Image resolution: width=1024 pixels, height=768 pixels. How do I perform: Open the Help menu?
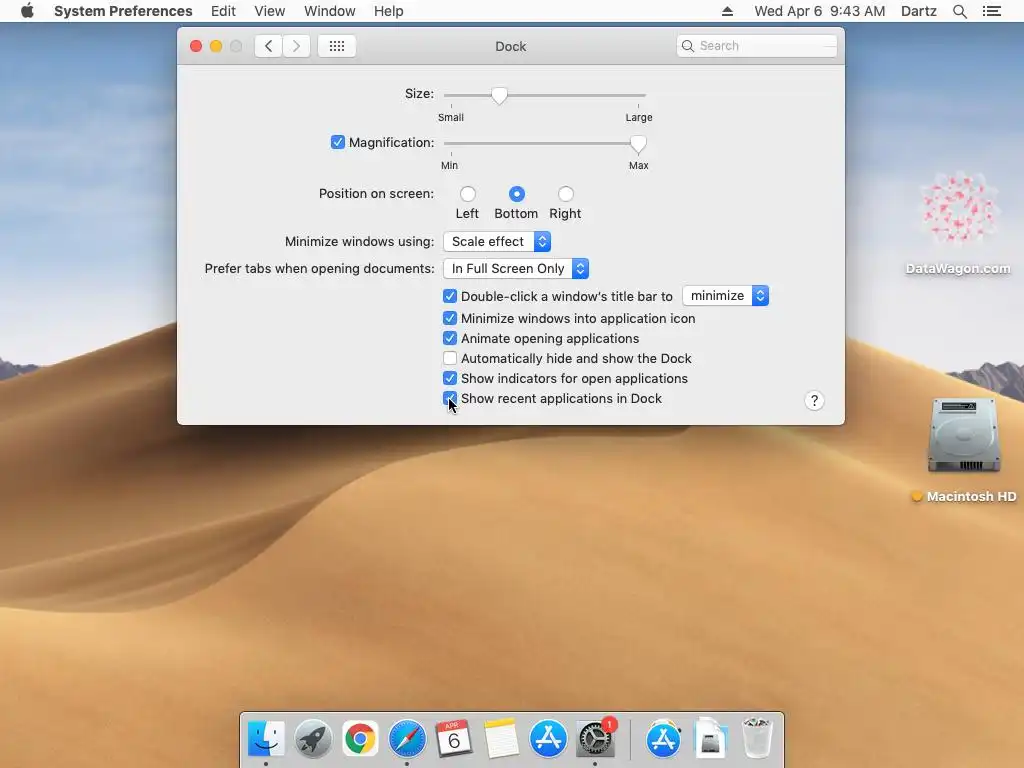(x=389, y=11)
